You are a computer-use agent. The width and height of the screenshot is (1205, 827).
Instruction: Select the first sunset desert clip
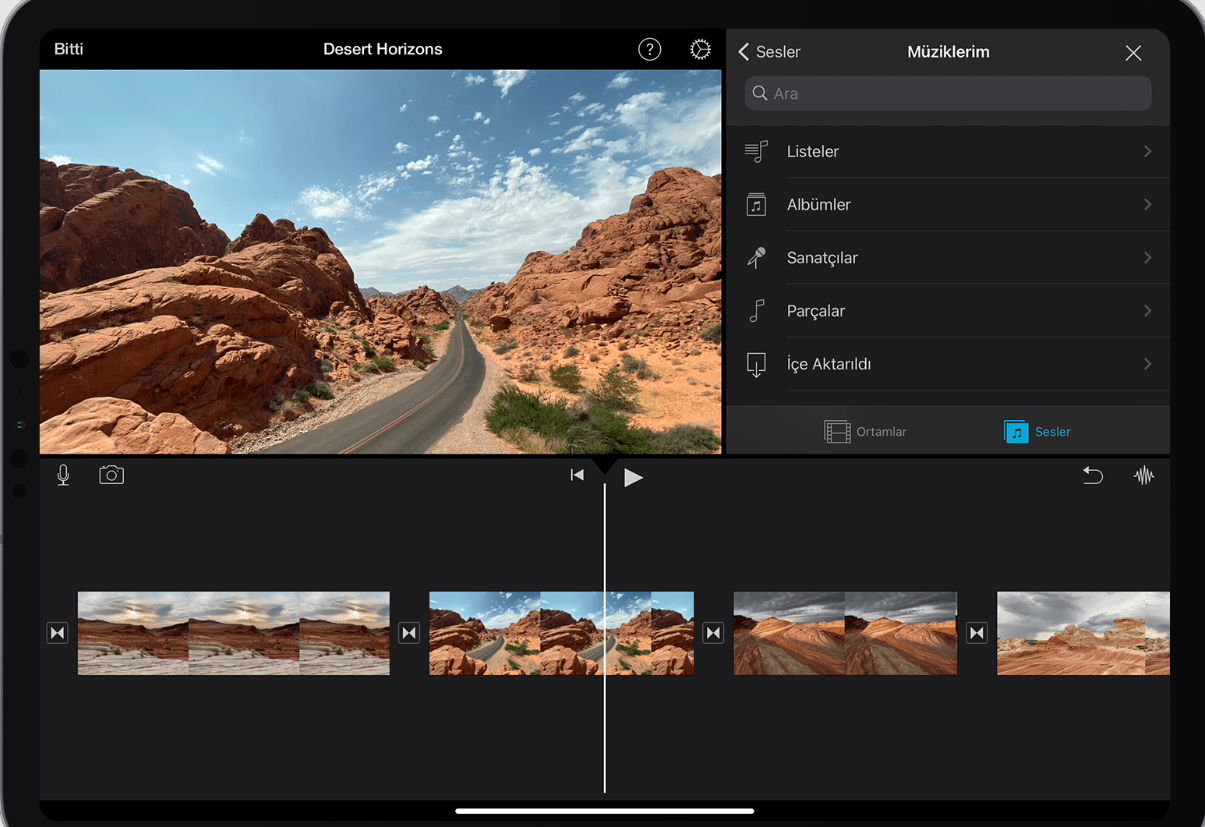pos(234,633)
